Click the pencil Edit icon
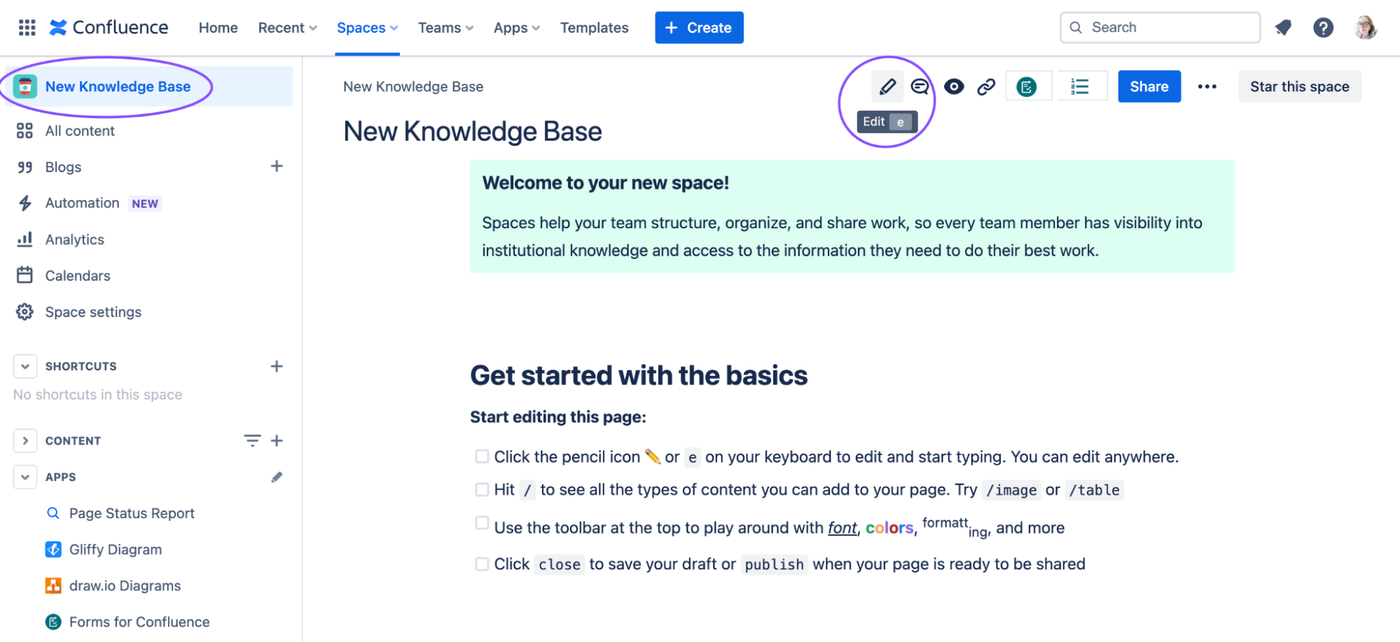Image resolution: width=1400 pixels, height=642 pixels. click(887, 87)
